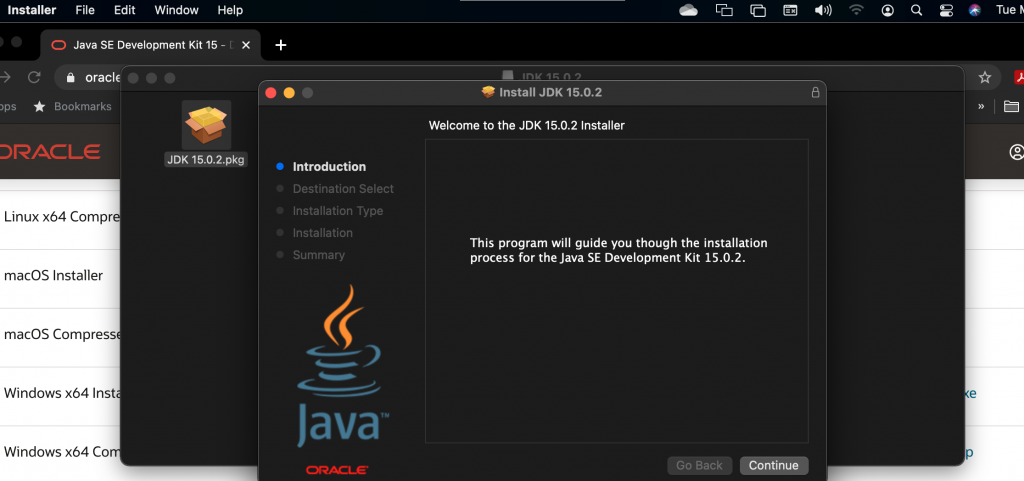1024x481 pixels.
Task: Close the Install JDK 15.0.2 window
Action: (x=271, y=93)
